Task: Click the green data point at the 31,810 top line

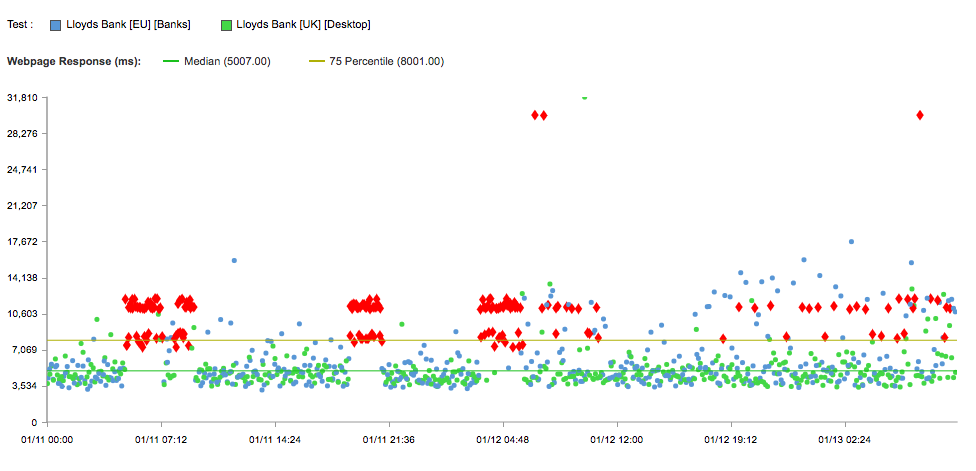Action: point(584,98)
